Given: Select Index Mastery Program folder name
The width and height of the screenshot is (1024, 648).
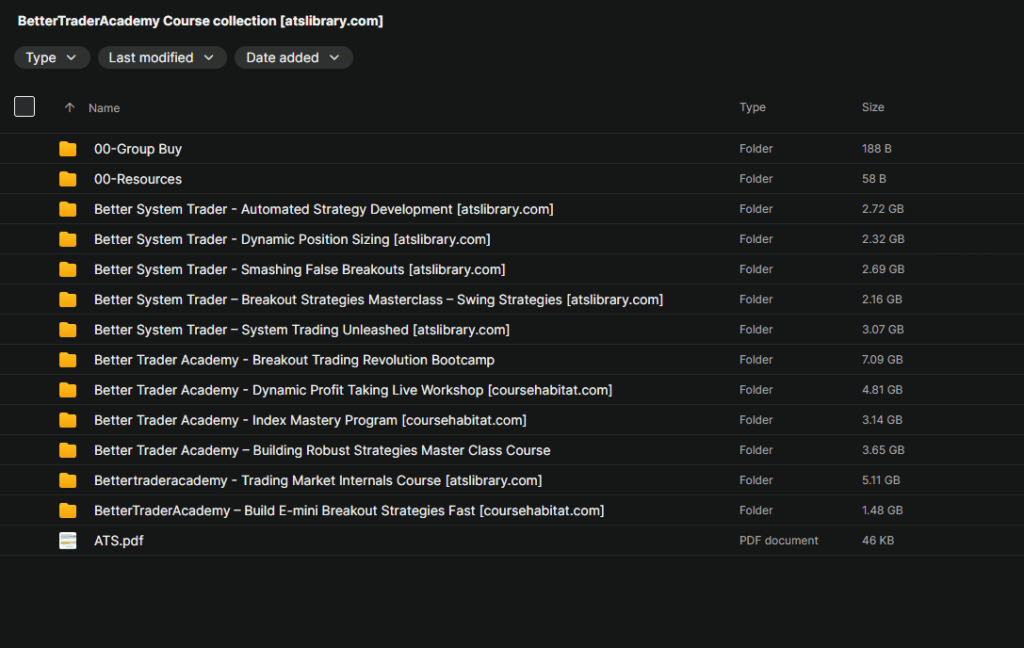Looking at the screenshot, I should 310,420.
